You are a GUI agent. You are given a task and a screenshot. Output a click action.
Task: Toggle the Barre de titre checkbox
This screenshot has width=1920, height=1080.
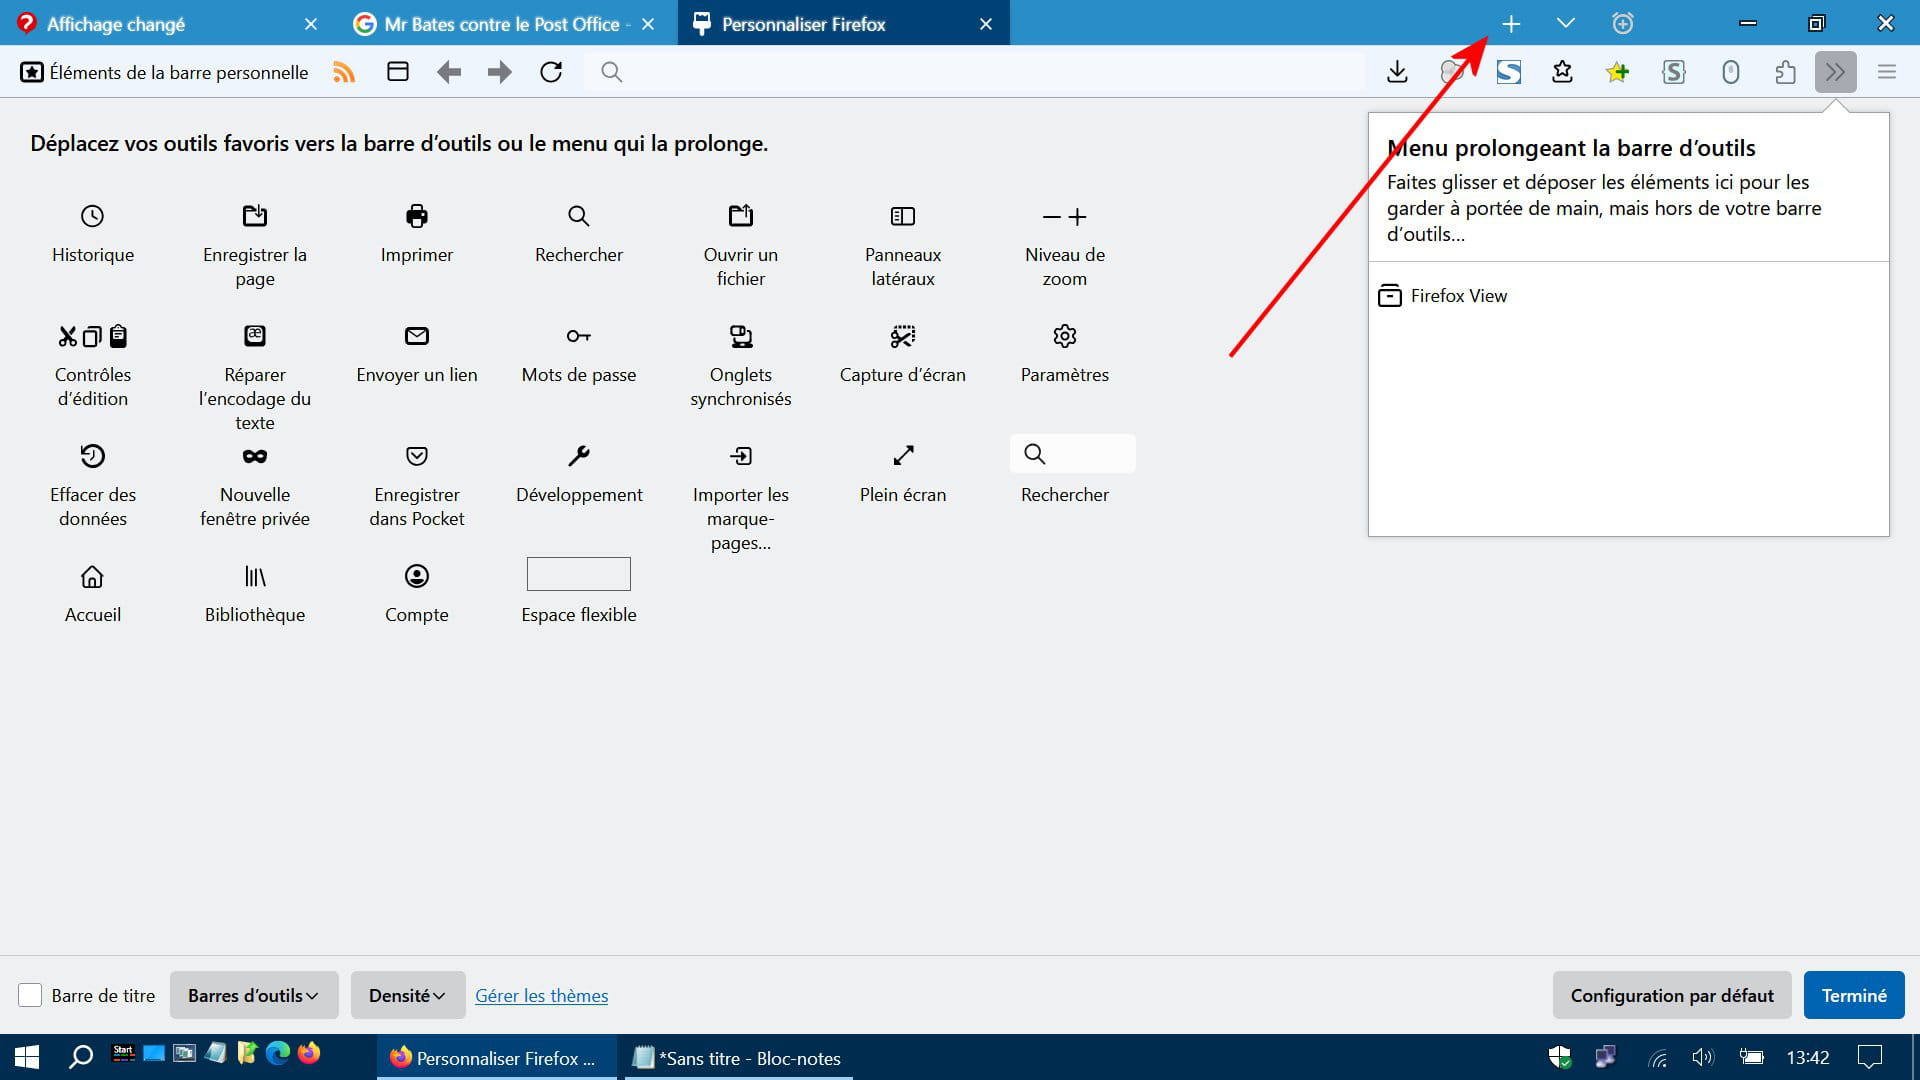point(30,995)
